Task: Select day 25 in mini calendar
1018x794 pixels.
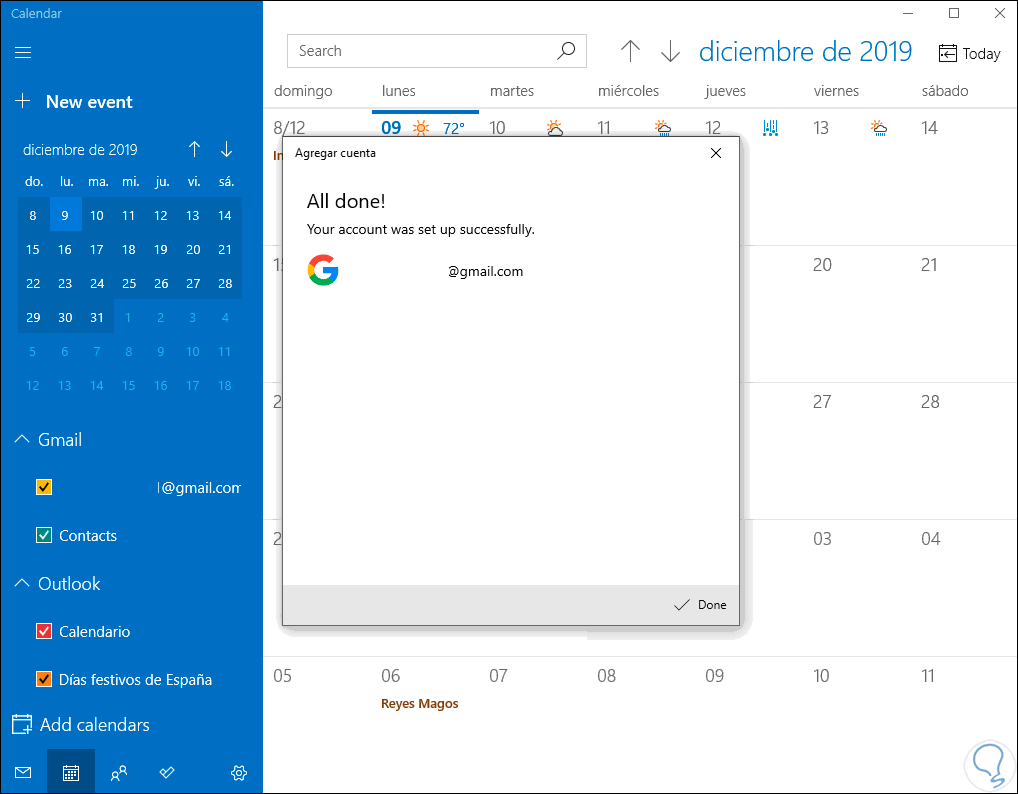Action: point(129,283)
